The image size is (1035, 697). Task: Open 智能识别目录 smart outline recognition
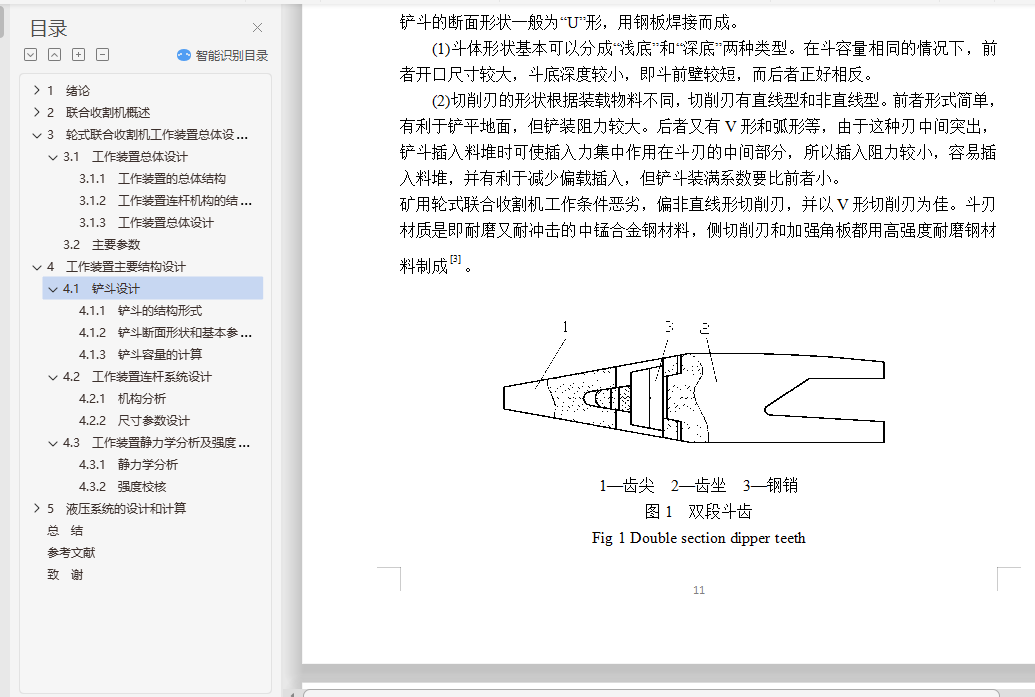[223, 55]
